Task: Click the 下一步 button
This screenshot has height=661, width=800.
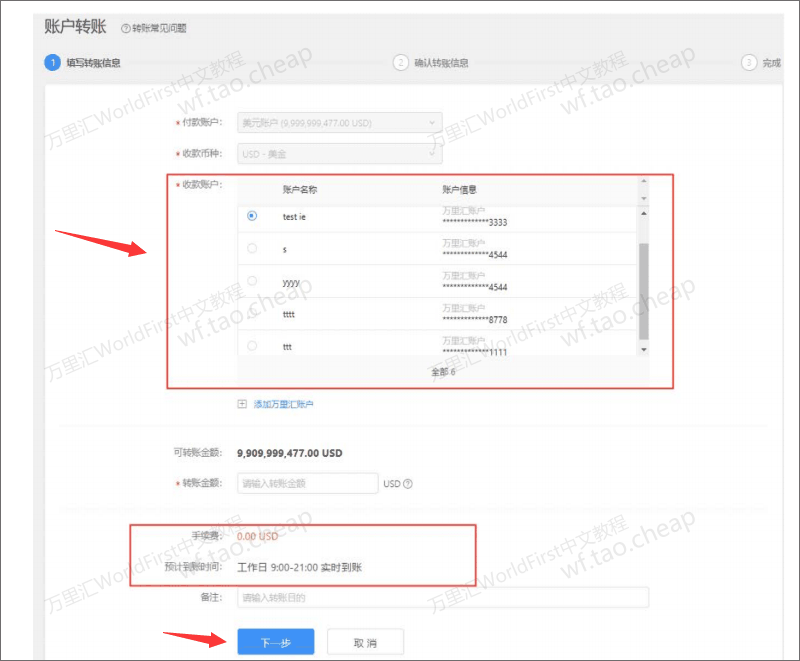Action: [276, 642]
